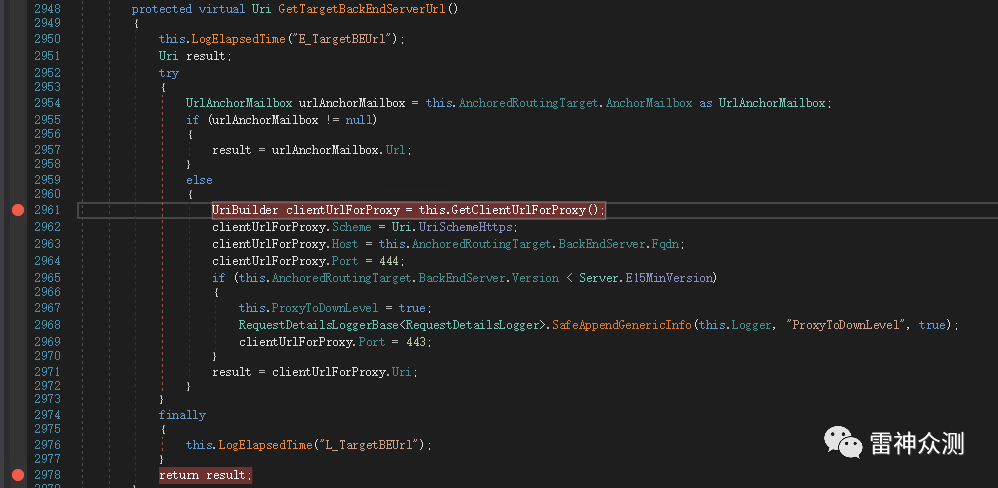998x488 pixels.
Task: Click the try keyword
Action: tap(169, 73)
